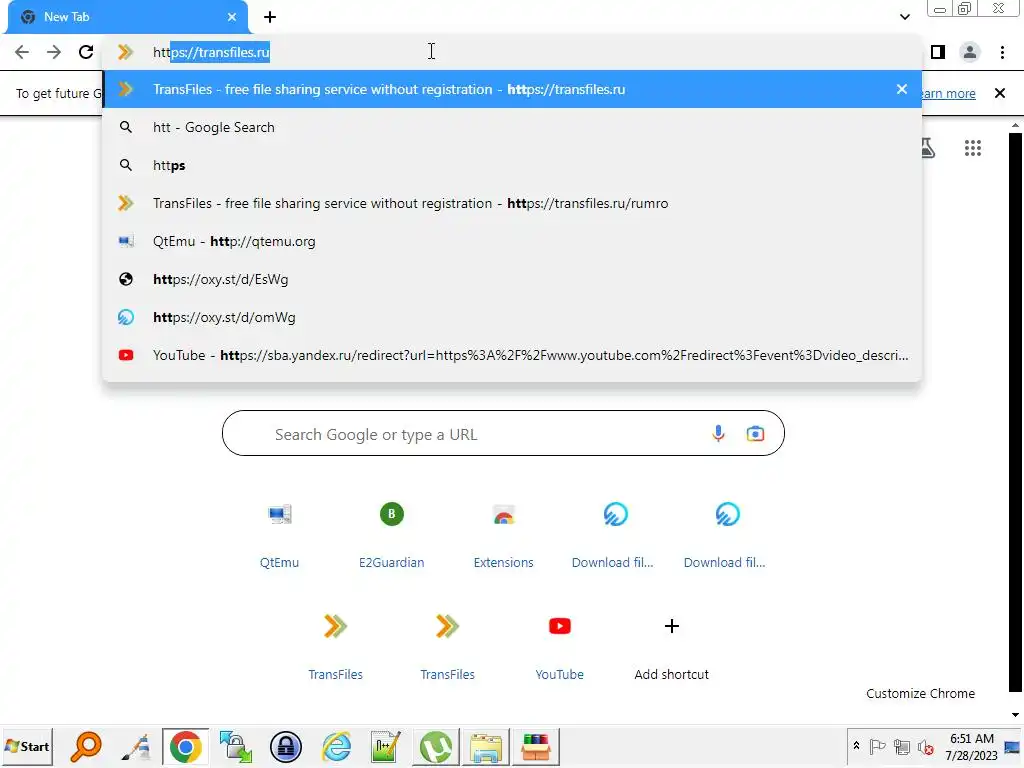The image size is (1024, 768).
Task: Open the Chrome icon in the taskbar
Action: click(185, 747)
